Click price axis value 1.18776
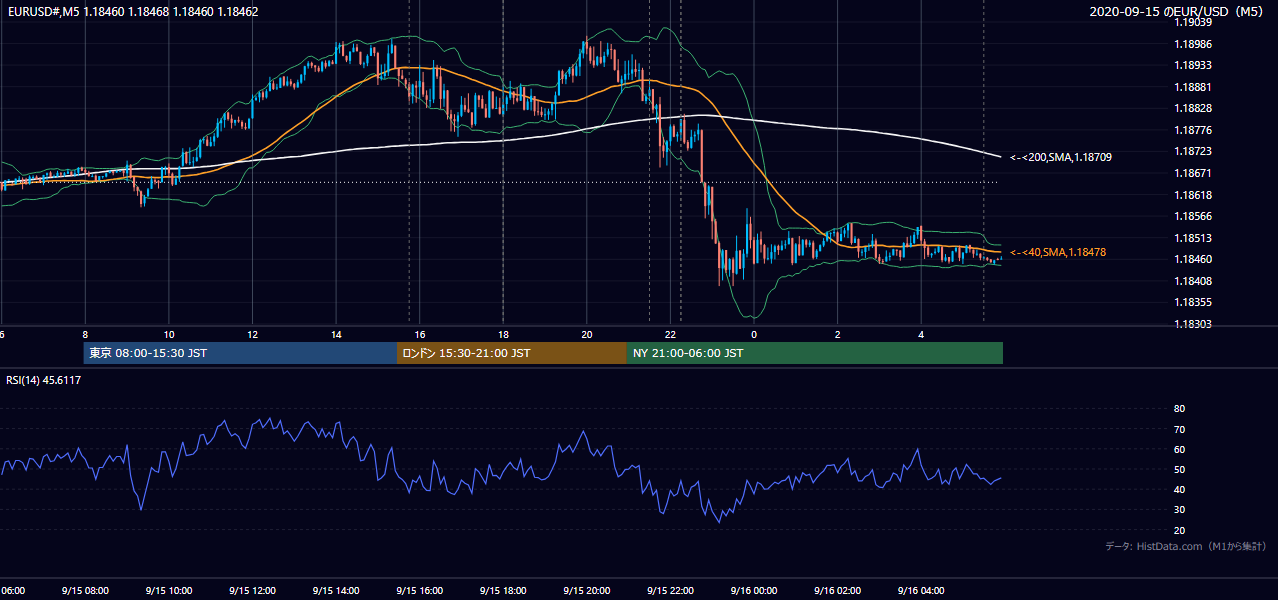This screenshot has width=1278, height=600. click(1193, 130)
